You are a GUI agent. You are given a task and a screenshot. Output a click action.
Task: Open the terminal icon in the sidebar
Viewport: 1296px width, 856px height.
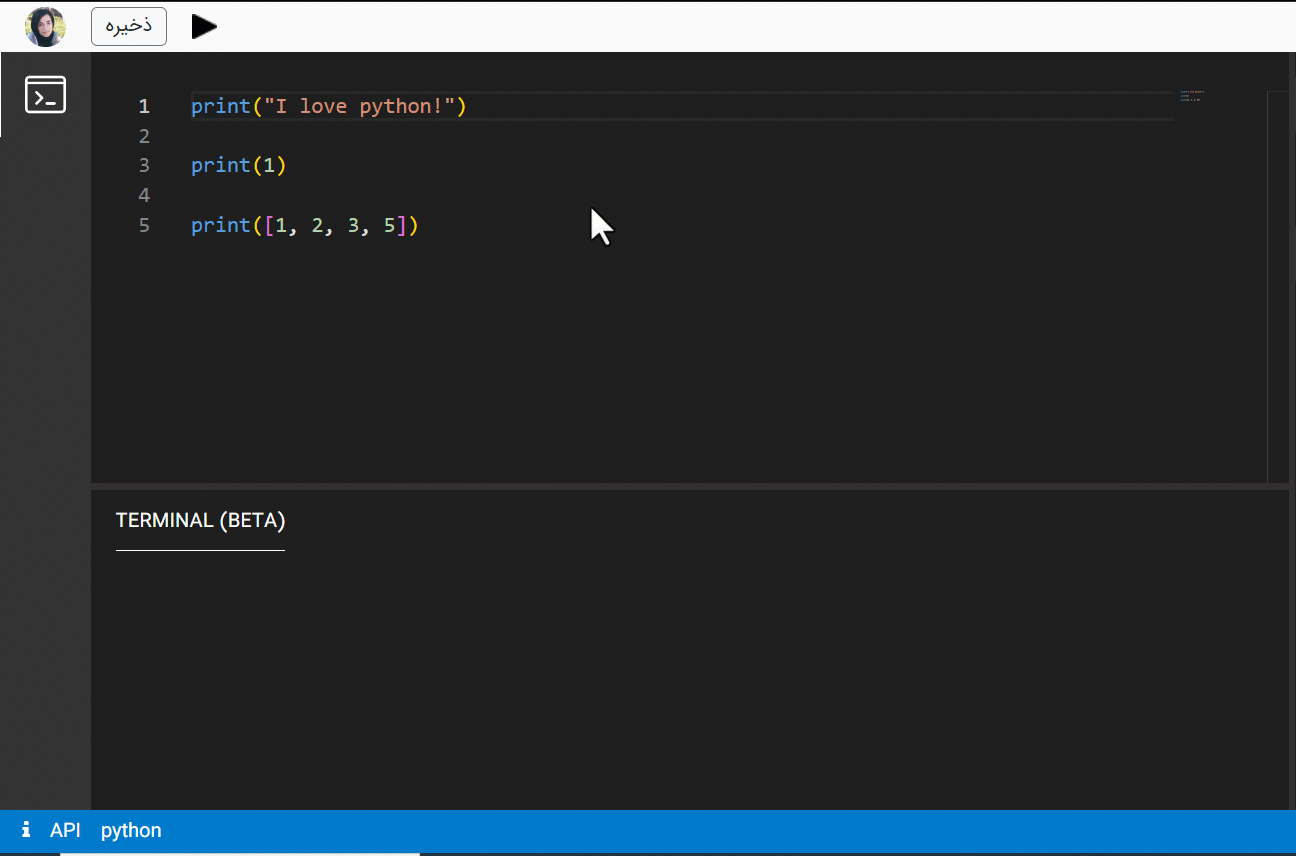[45, 95]
